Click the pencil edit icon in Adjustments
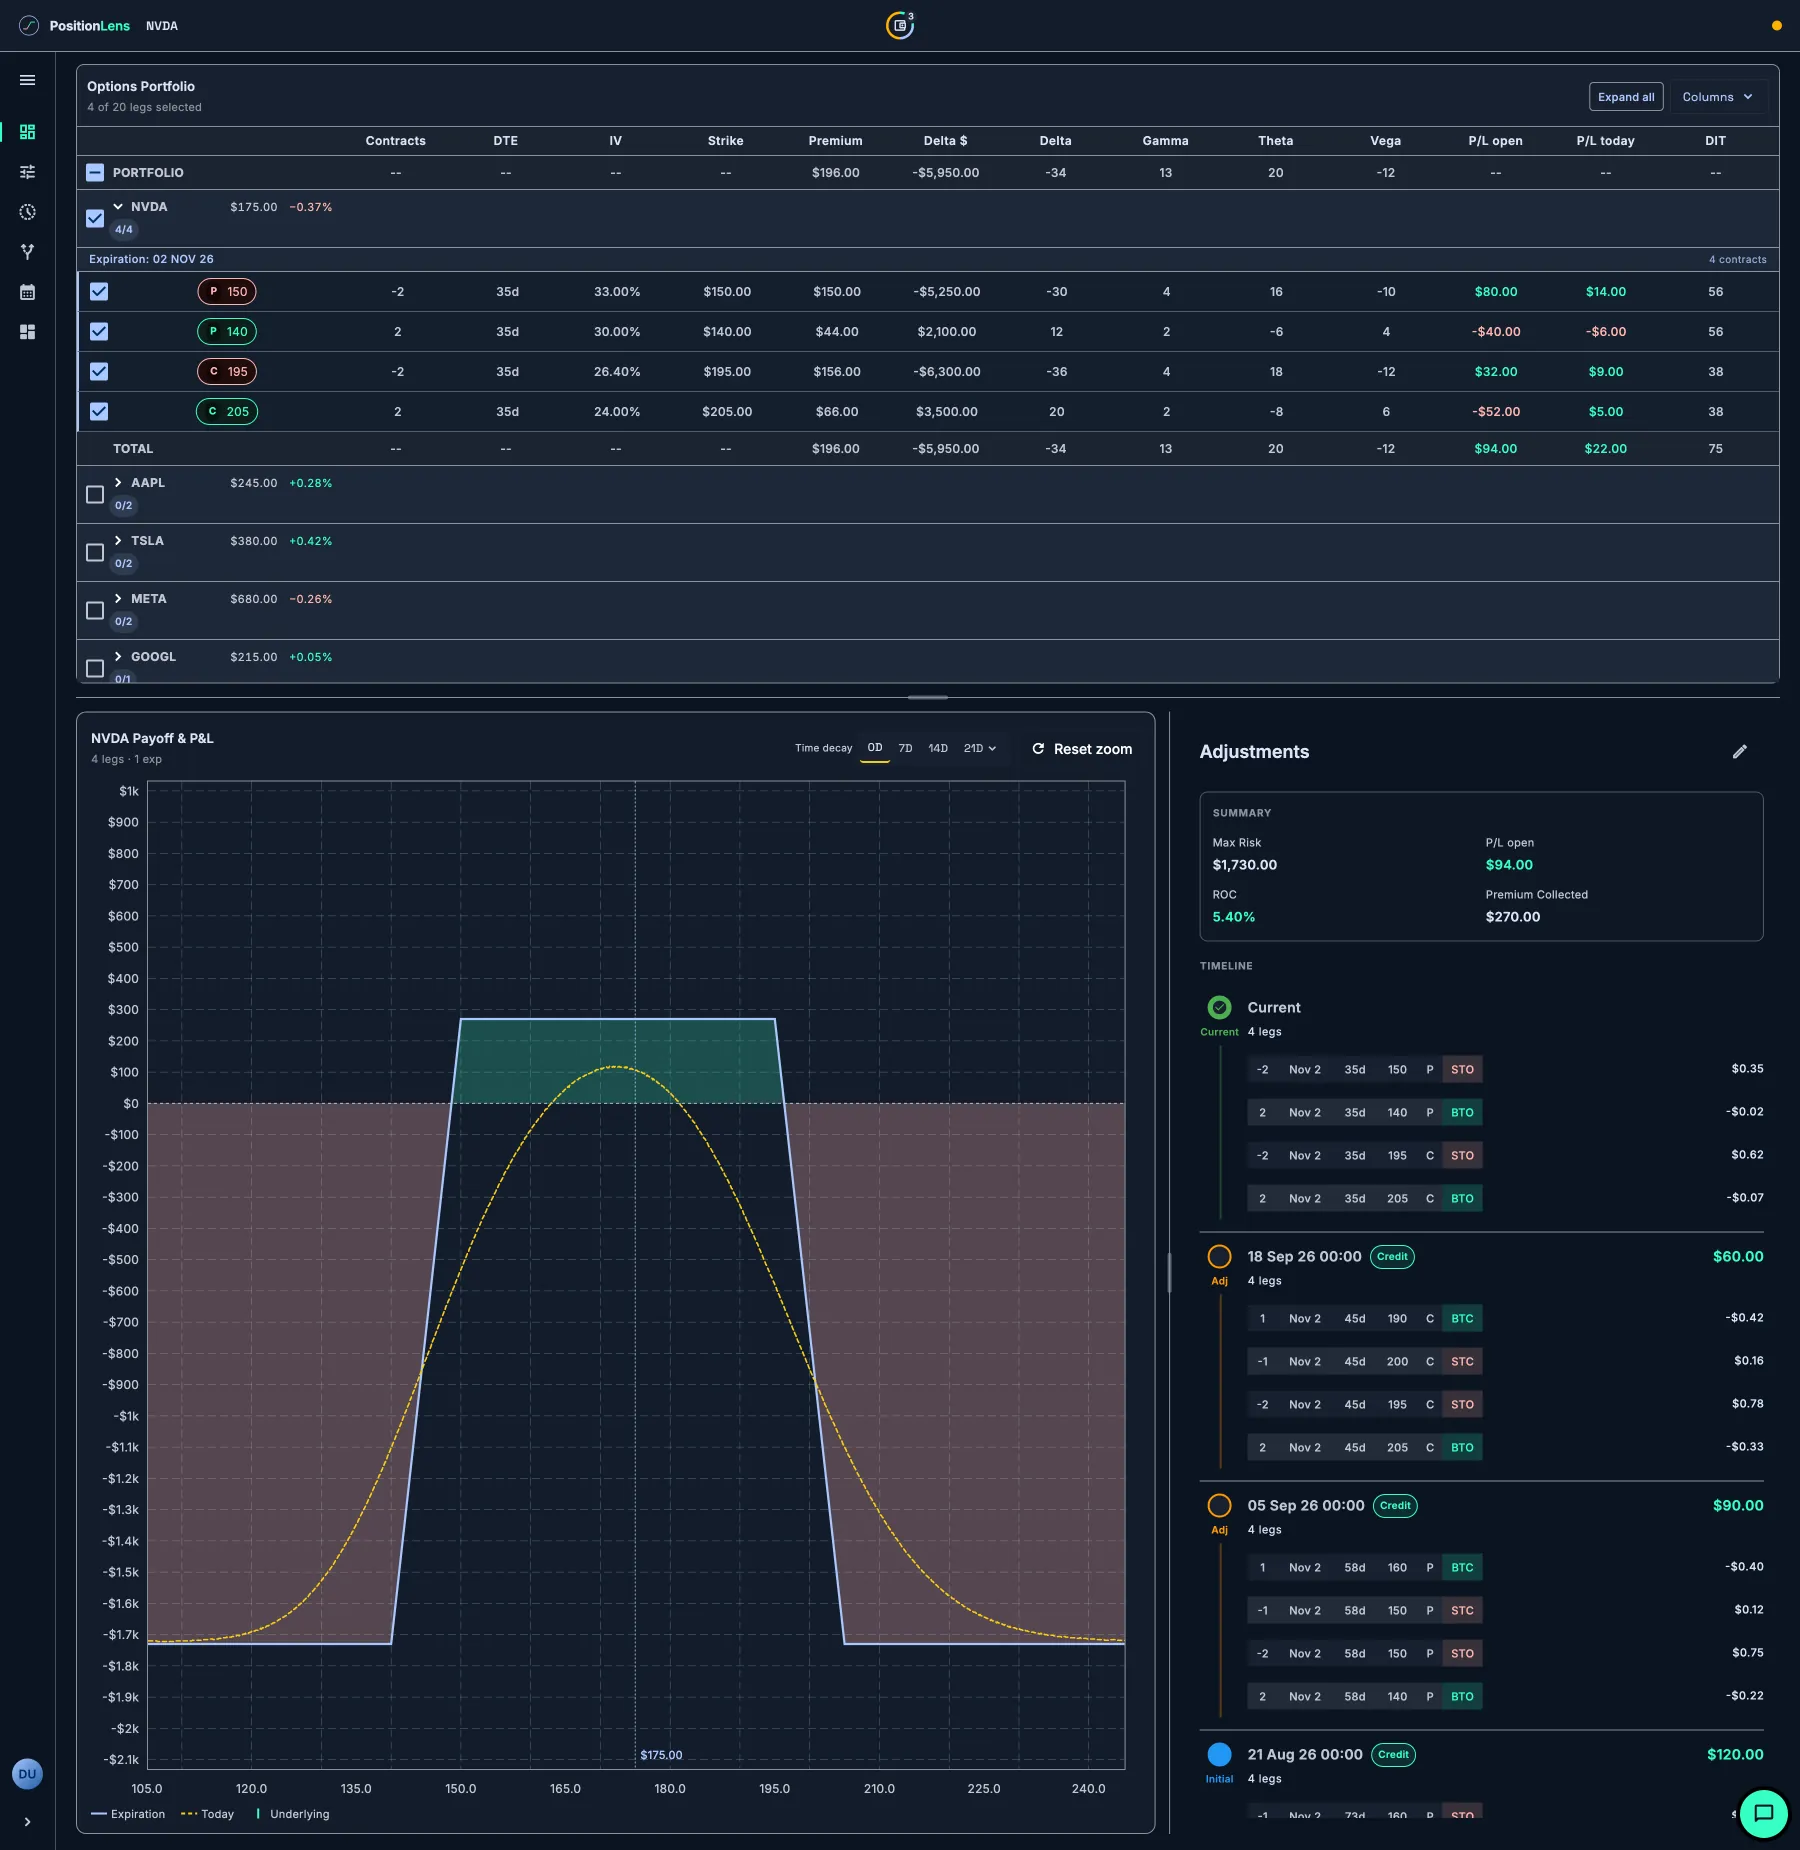The image size is (1800, 1850). (x=1740, y=752)
